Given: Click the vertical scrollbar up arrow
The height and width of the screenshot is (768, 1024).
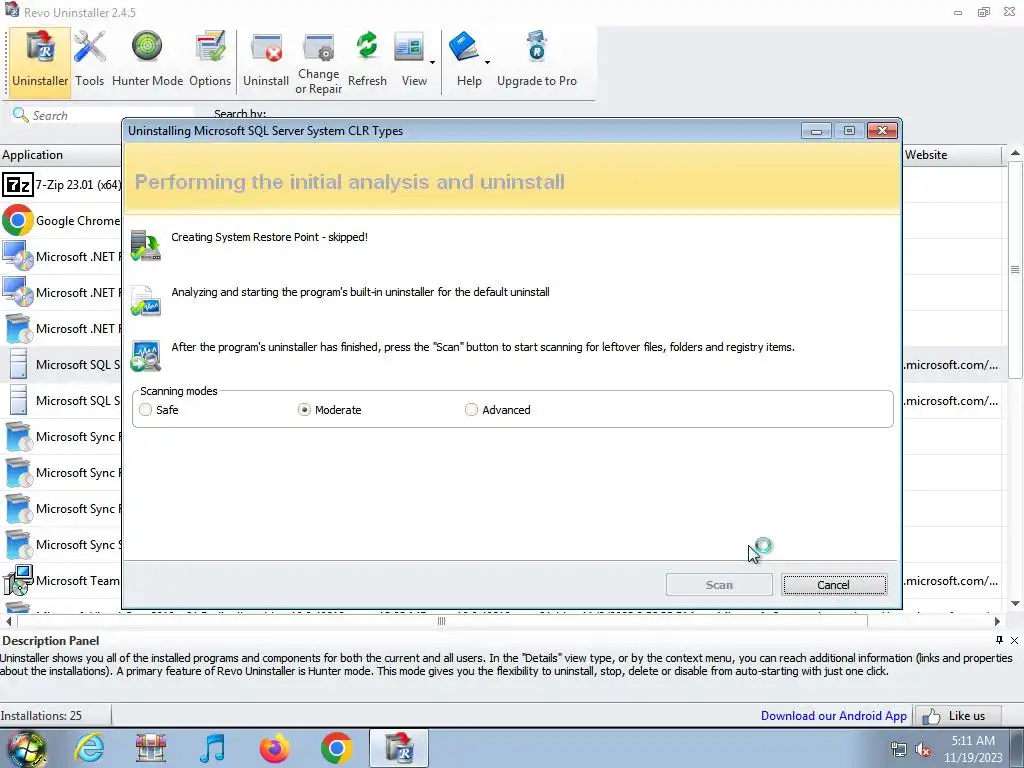Looking at the screenshot, I should click(x=1015, y=153).
